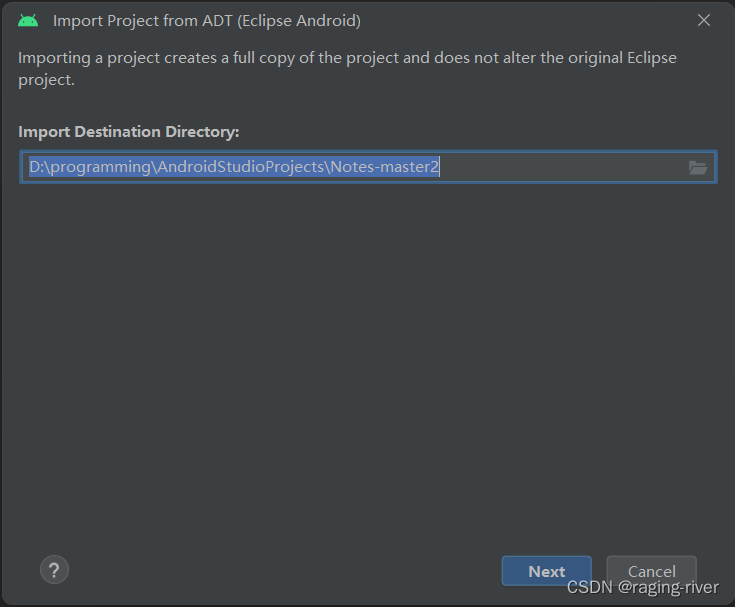Click the dialog title Import Project from ADT
735x607 pixels.
click(207, 21)
